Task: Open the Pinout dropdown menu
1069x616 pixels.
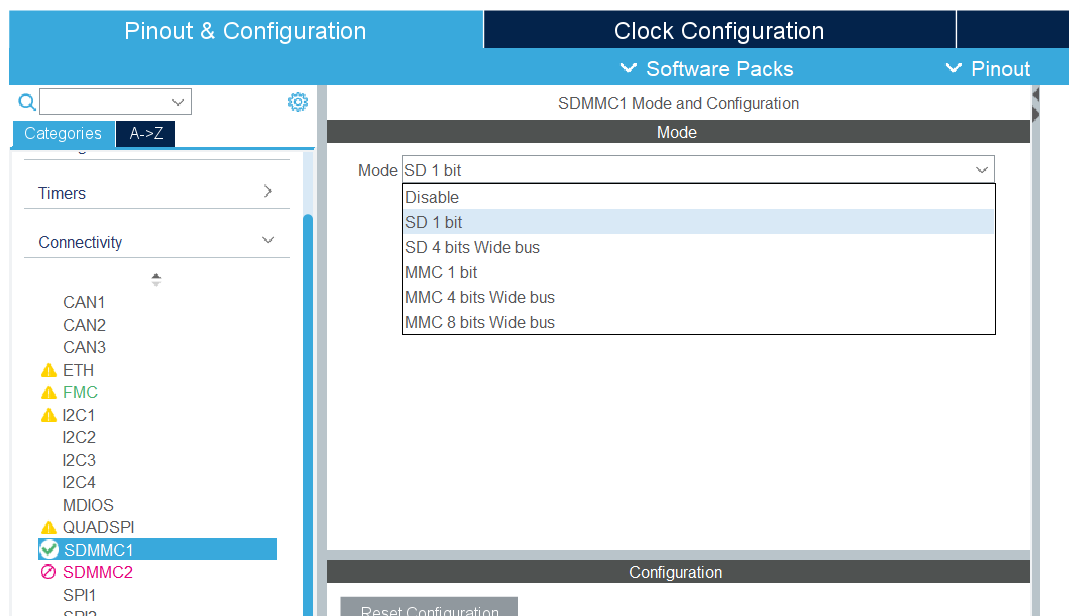Action: (988, 69)
